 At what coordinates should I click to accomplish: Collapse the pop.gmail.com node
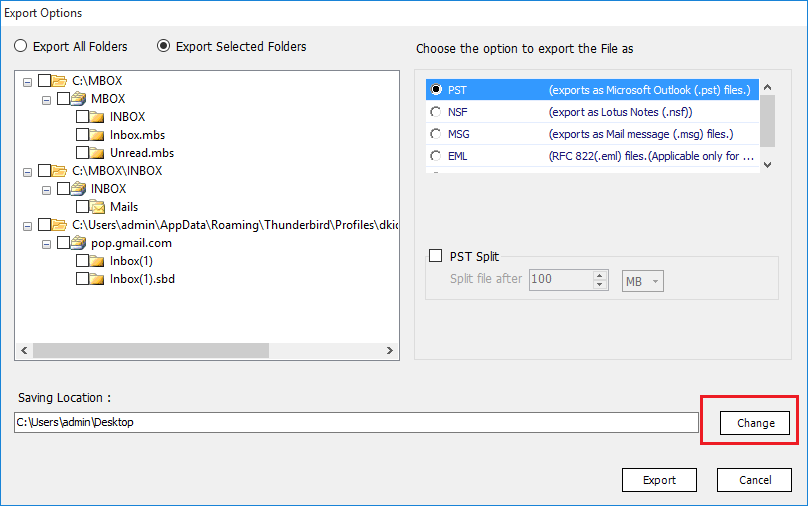(46, 244)
